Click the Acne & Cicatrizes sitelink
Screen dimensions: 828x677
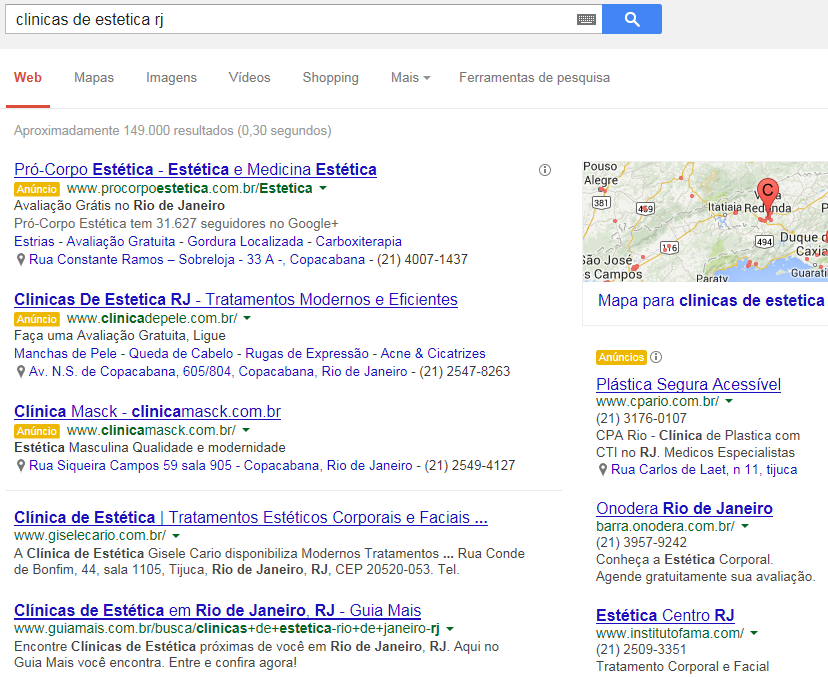click(433, 354)
